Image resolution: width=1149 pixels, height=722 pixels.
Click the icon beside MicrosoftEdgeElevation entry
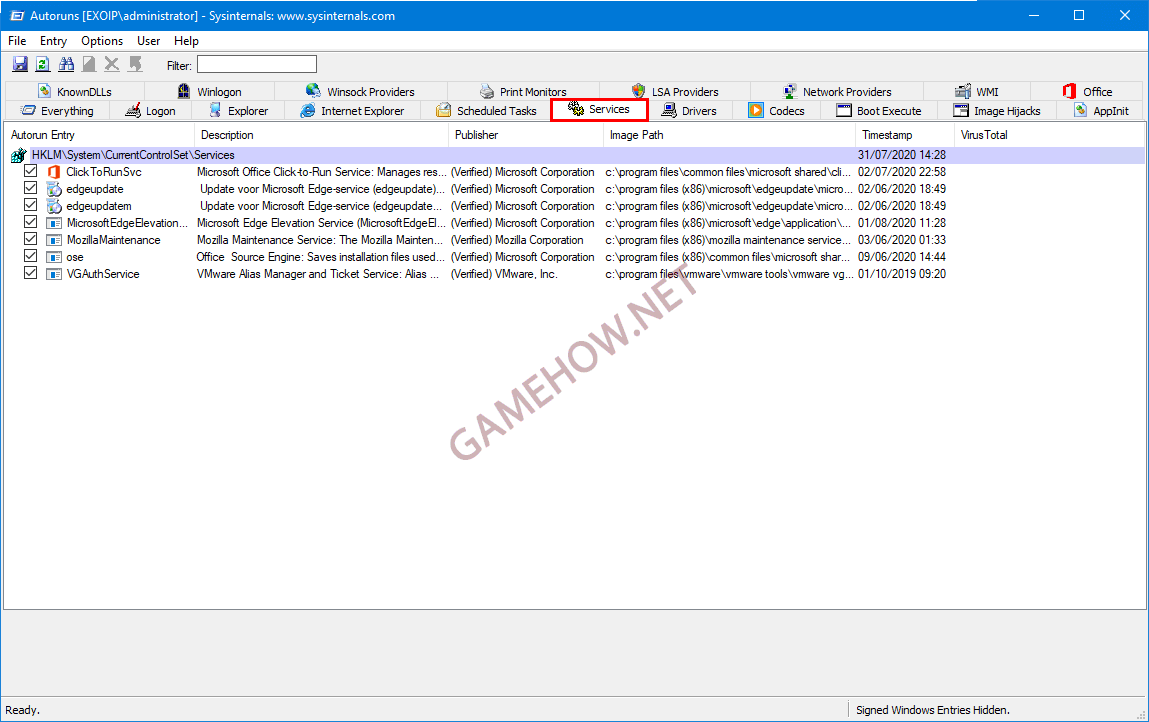click(x=53, y=223)
